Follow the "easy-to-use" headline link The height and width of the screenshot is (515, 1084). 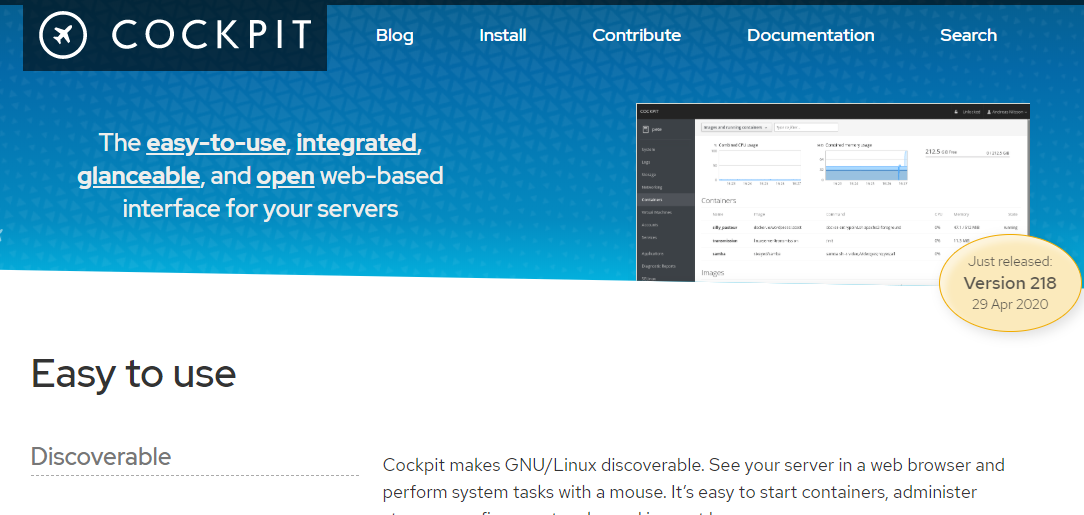click(216, 143)
